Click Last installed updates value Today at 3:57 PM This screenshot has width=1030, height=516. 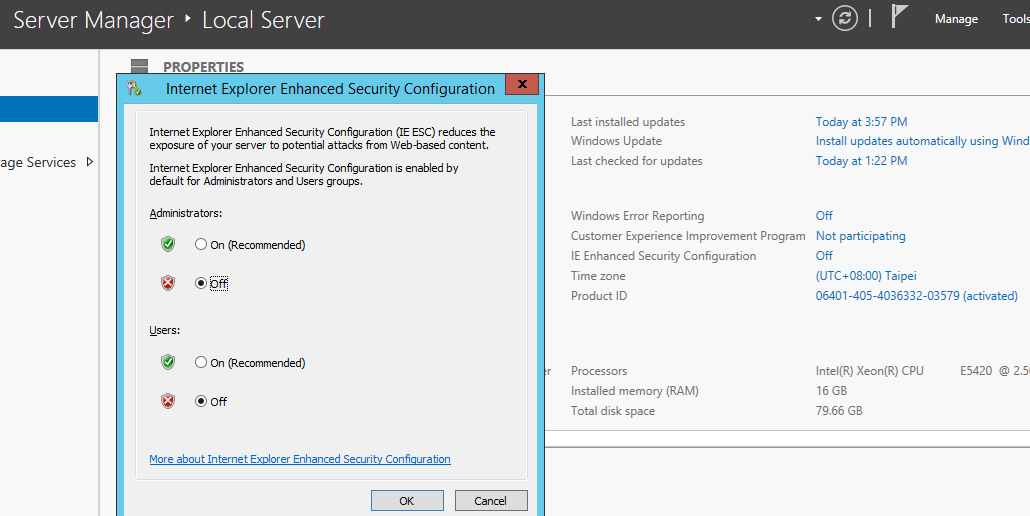pos(861,121)
